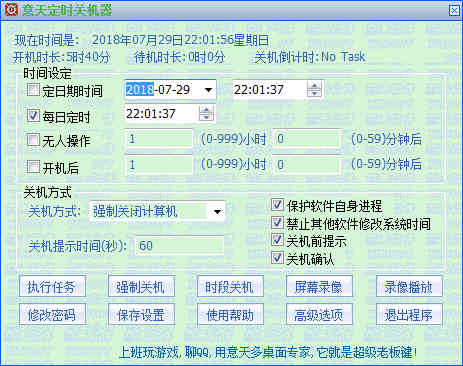
Task: Decrease the 定日期时间 time using down arrow
Action: (314, 93)
